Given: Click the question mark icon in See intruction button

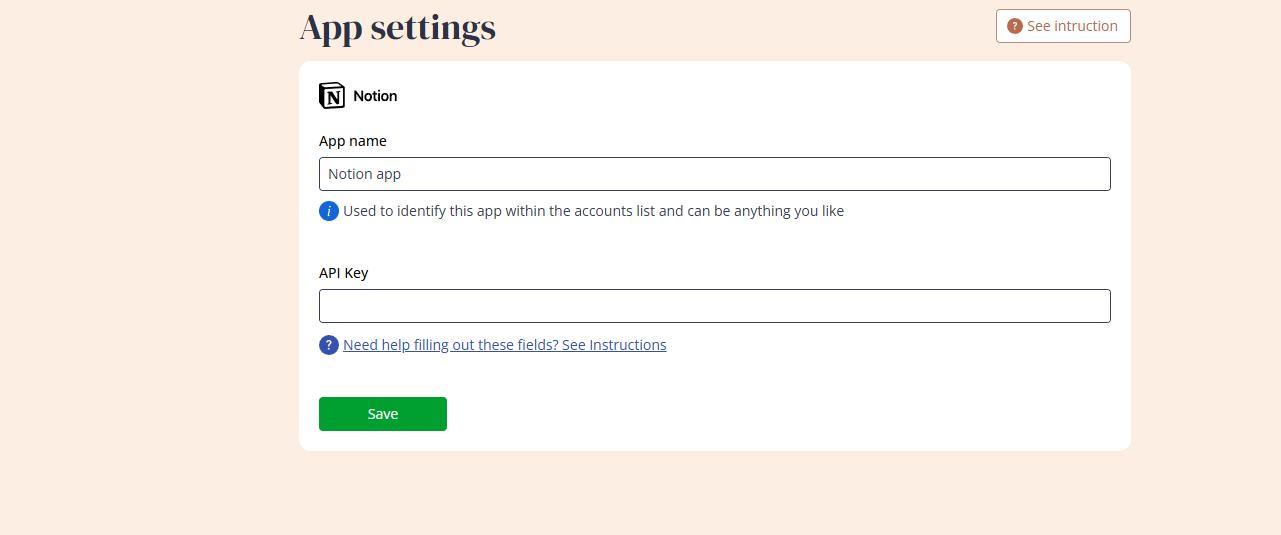Looking at the screenshot, I should point(1014,26).
